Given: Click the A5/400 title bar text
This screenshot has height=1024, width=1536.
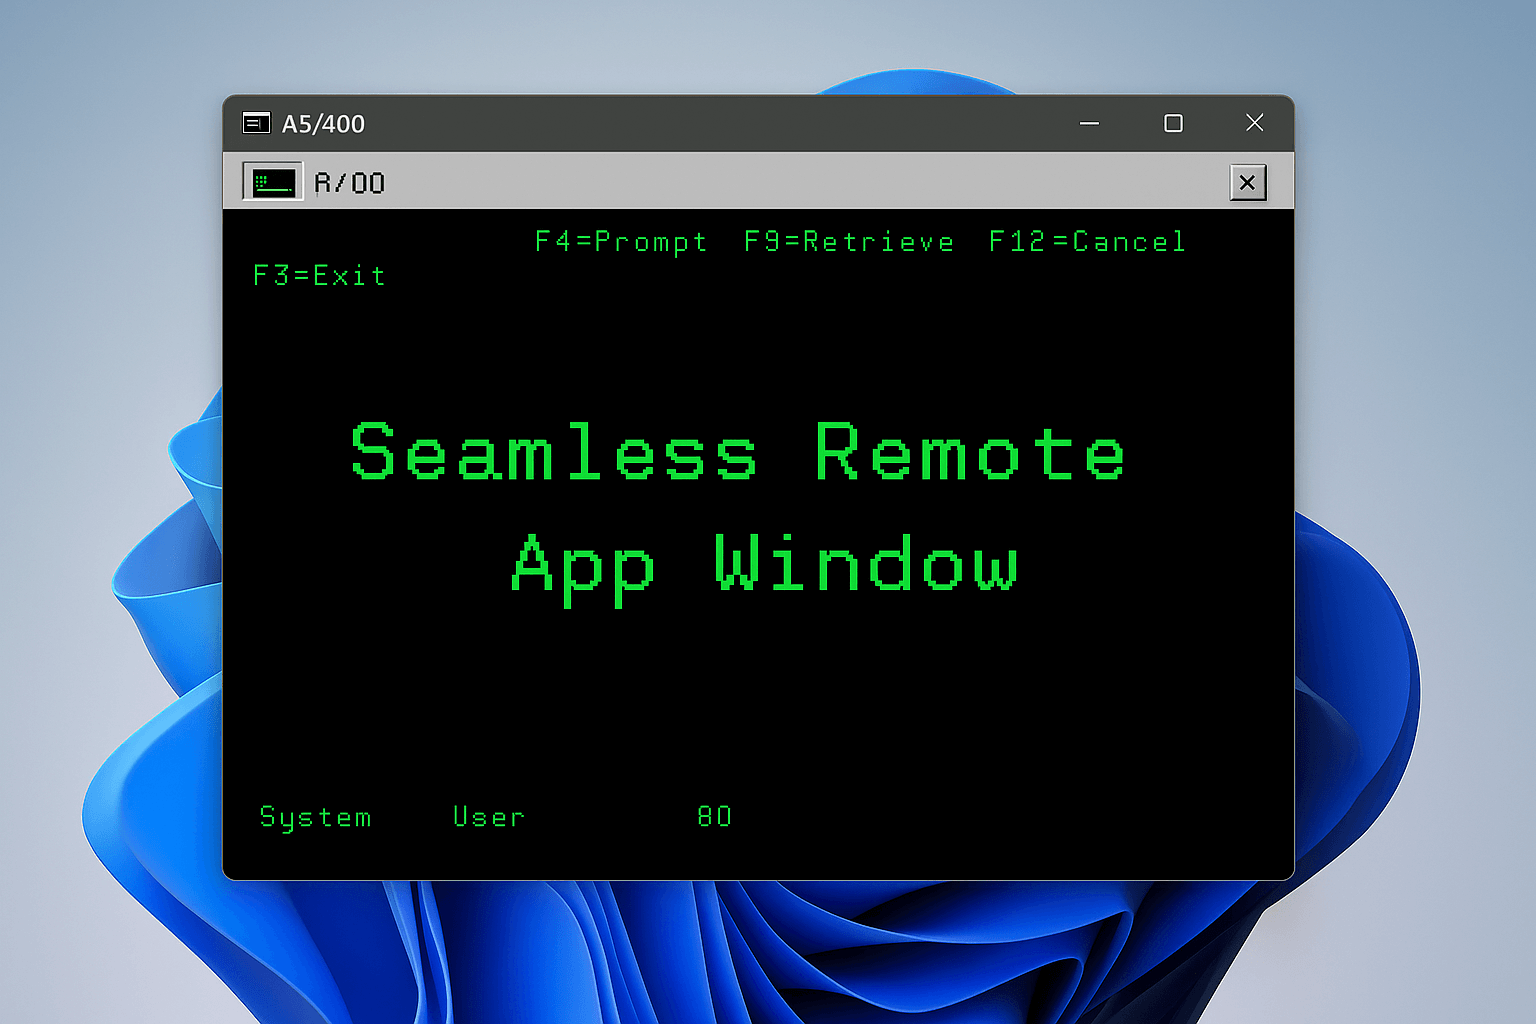Looking at the screenshot, I should pyautogui.click(x=324, y=123).
